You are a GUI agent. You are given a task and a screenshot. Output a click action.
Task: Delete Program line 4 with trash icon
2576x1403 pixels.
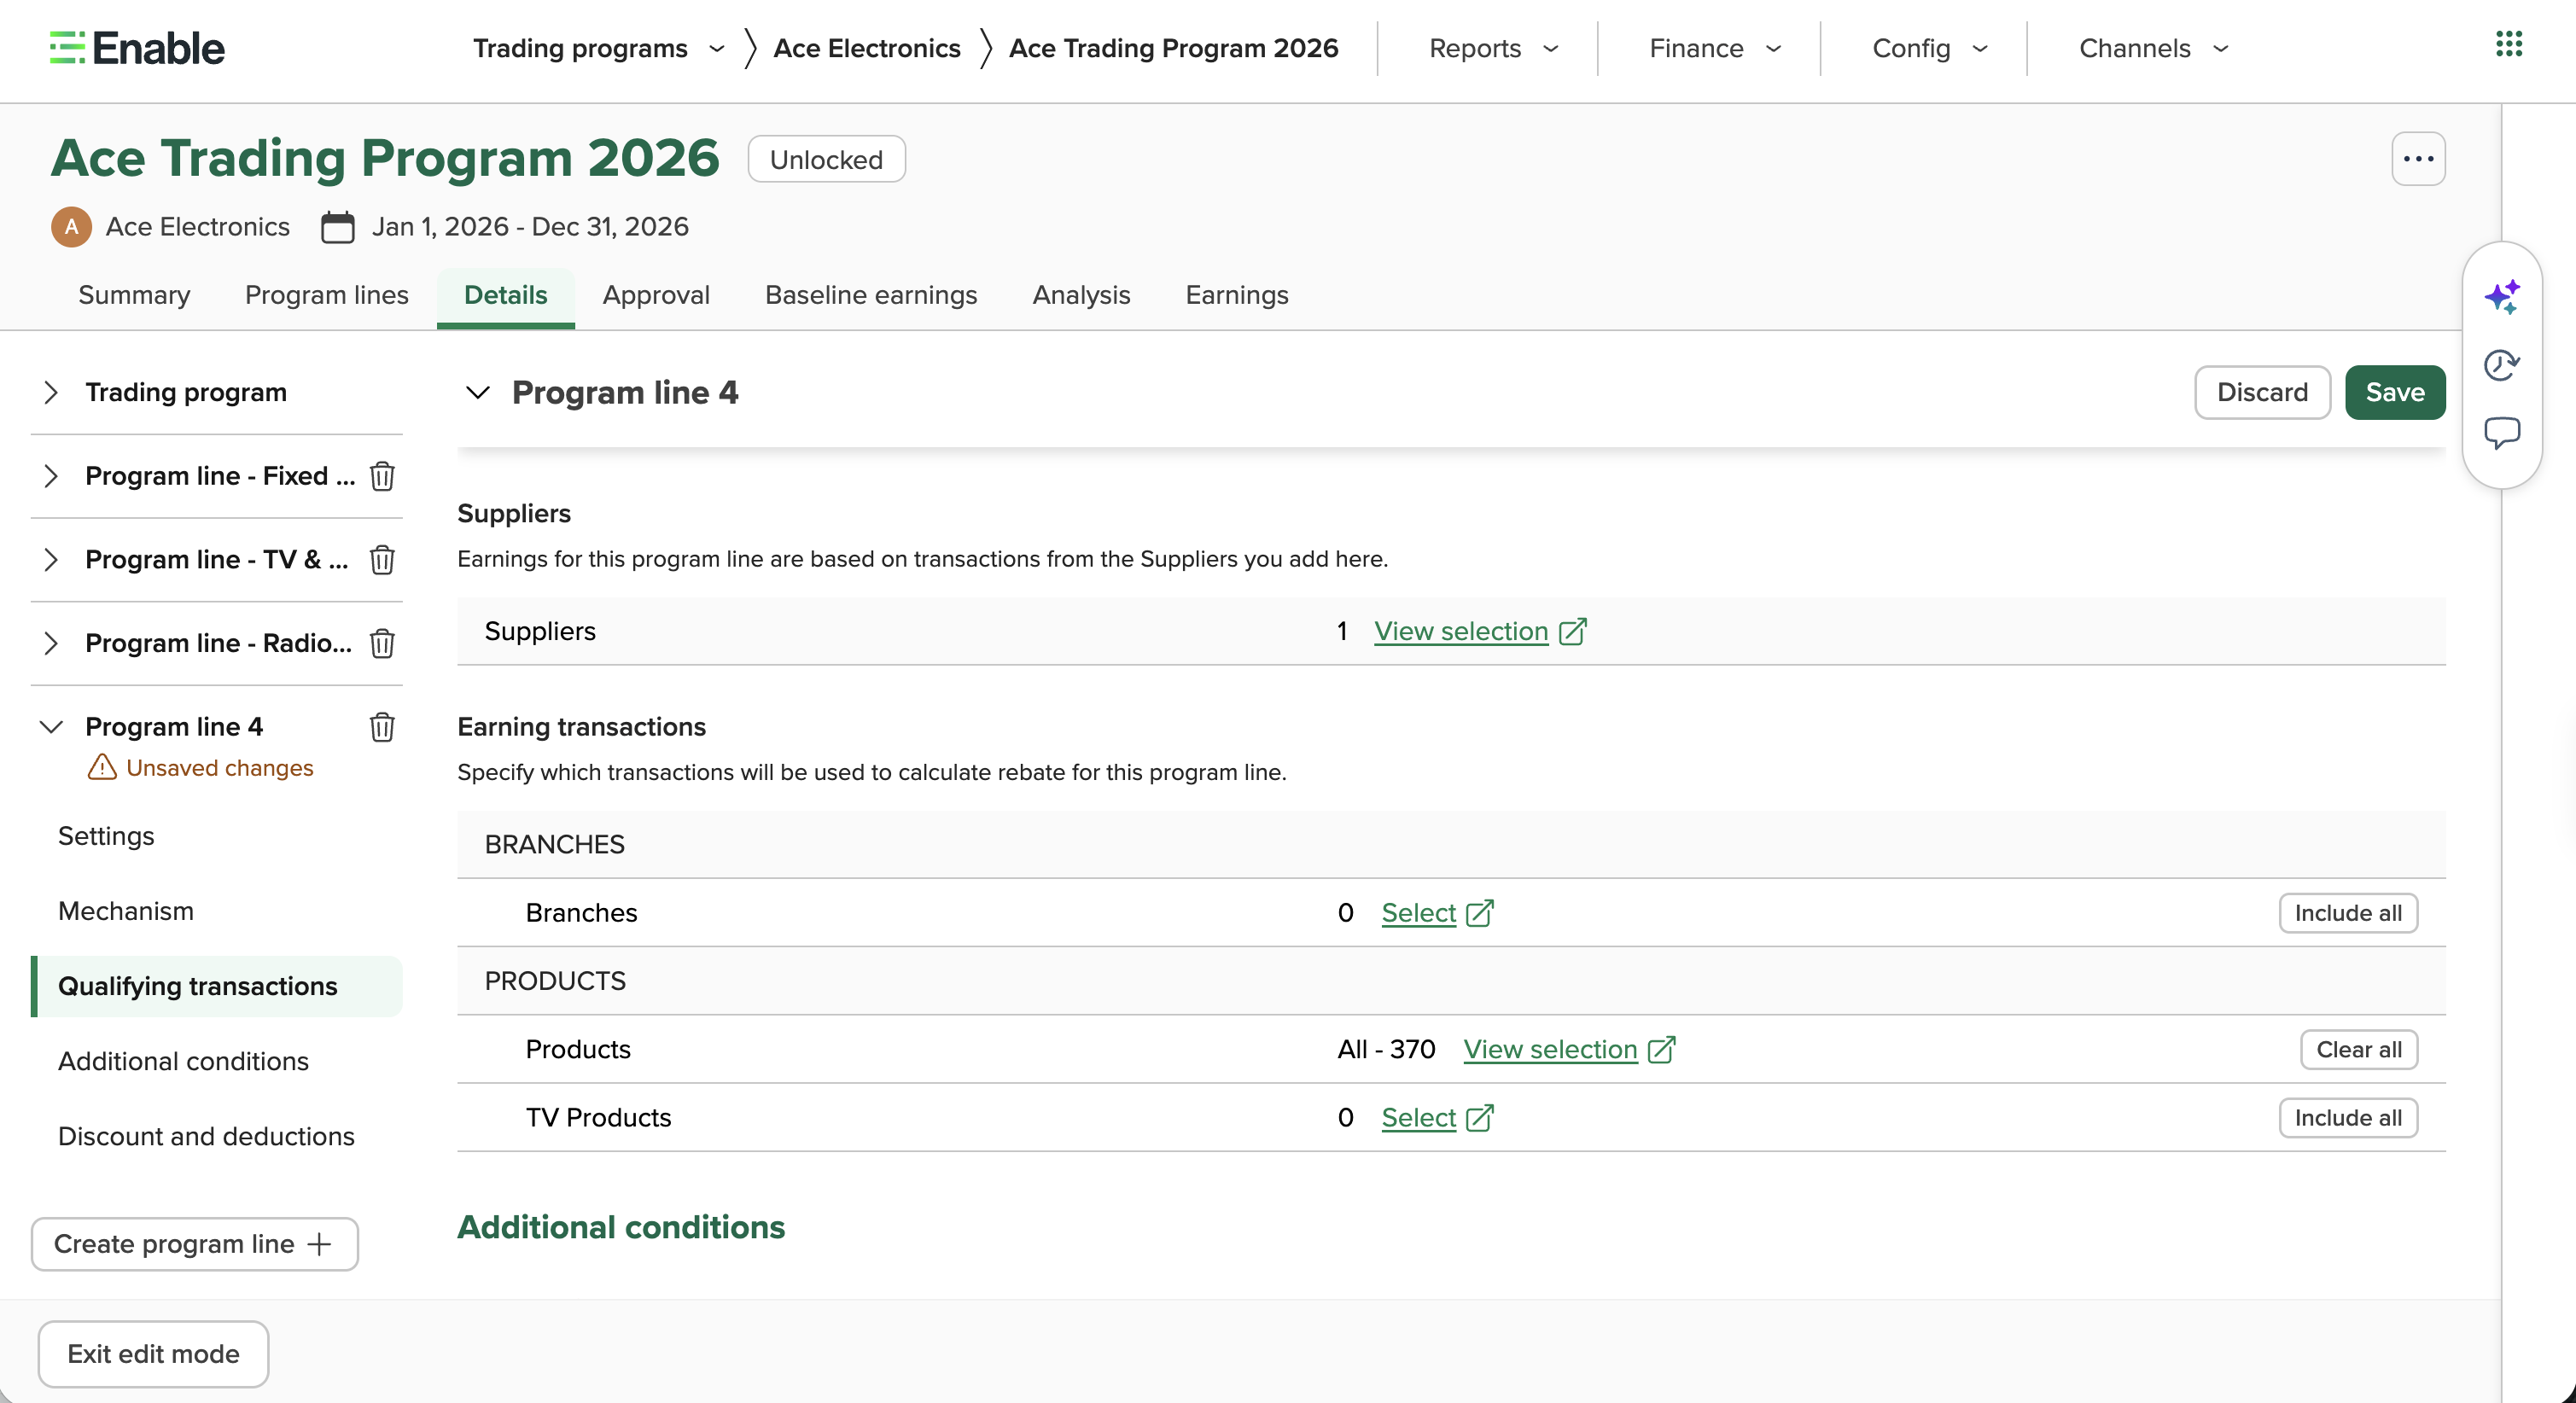click(x=382, y=727)
